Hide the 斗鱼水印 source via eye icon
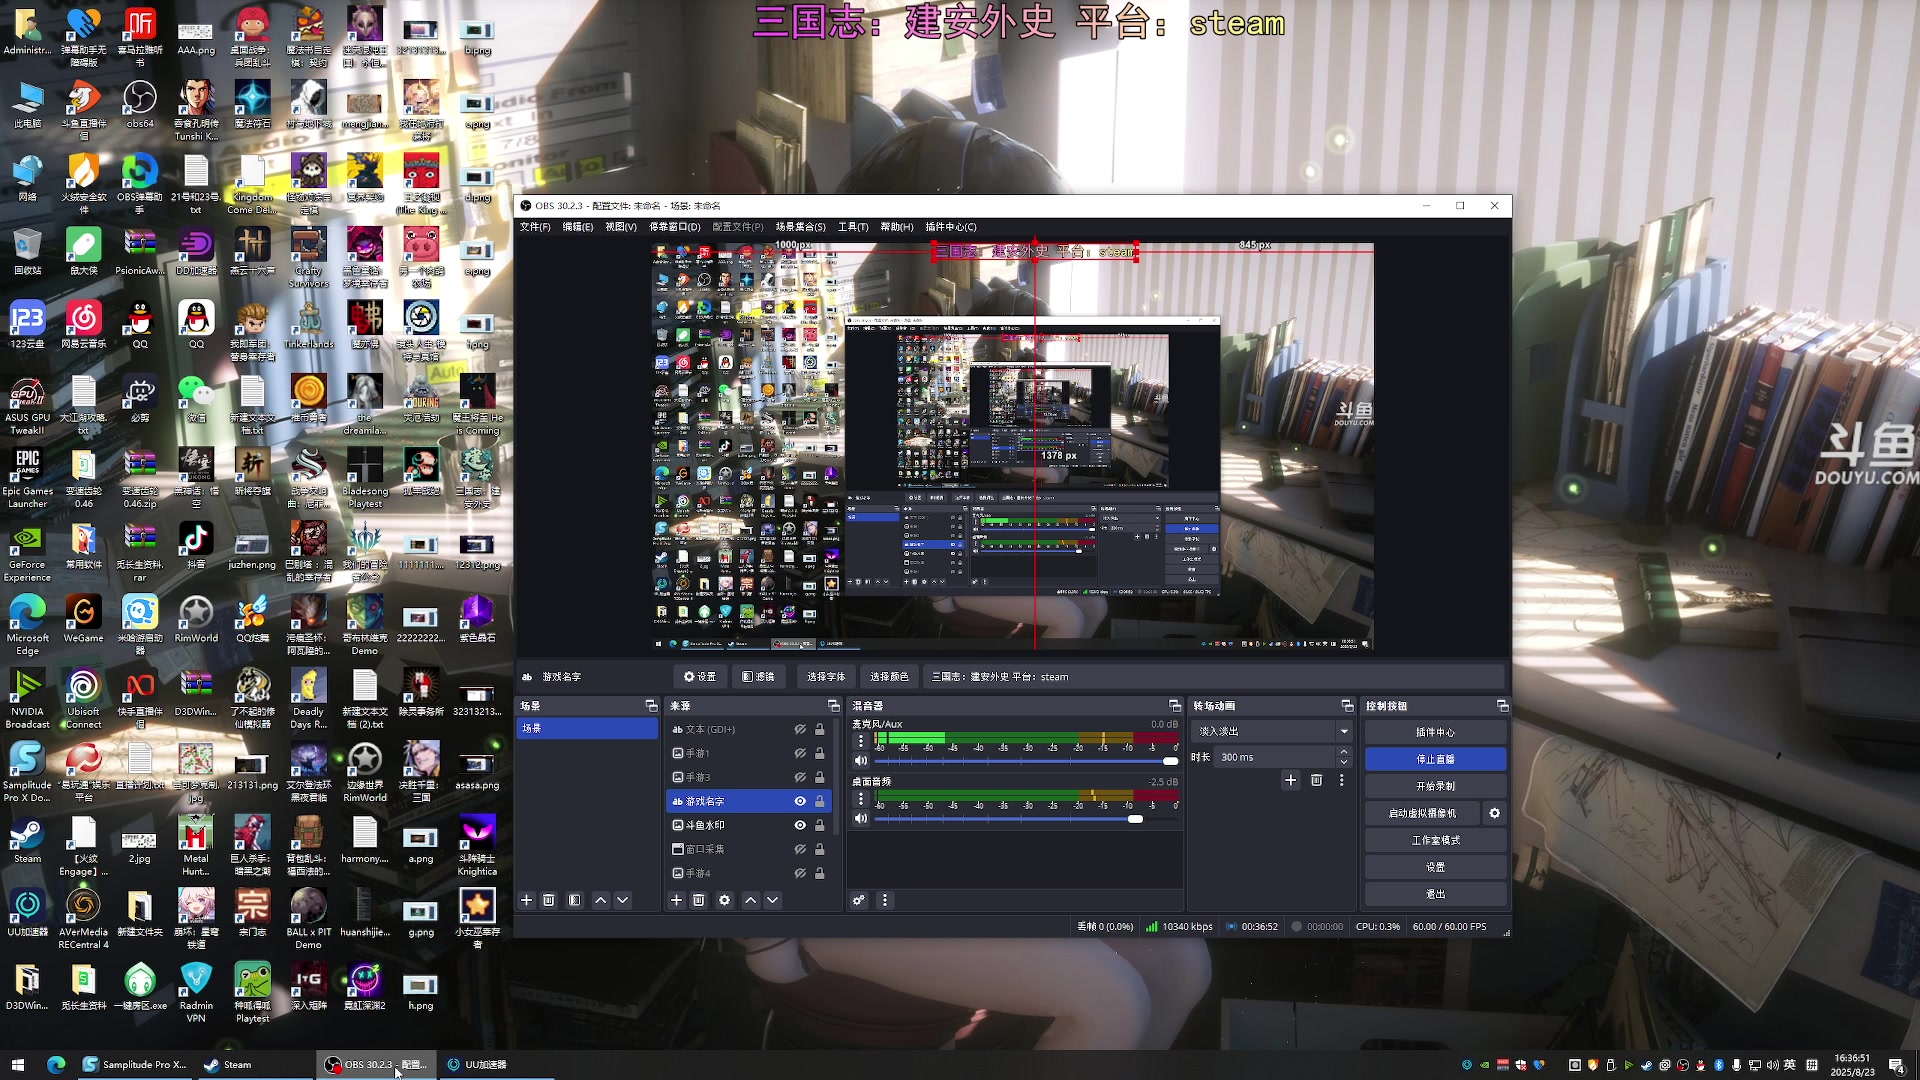This screenshot has width=1920, height=1080. pos(800,825)
